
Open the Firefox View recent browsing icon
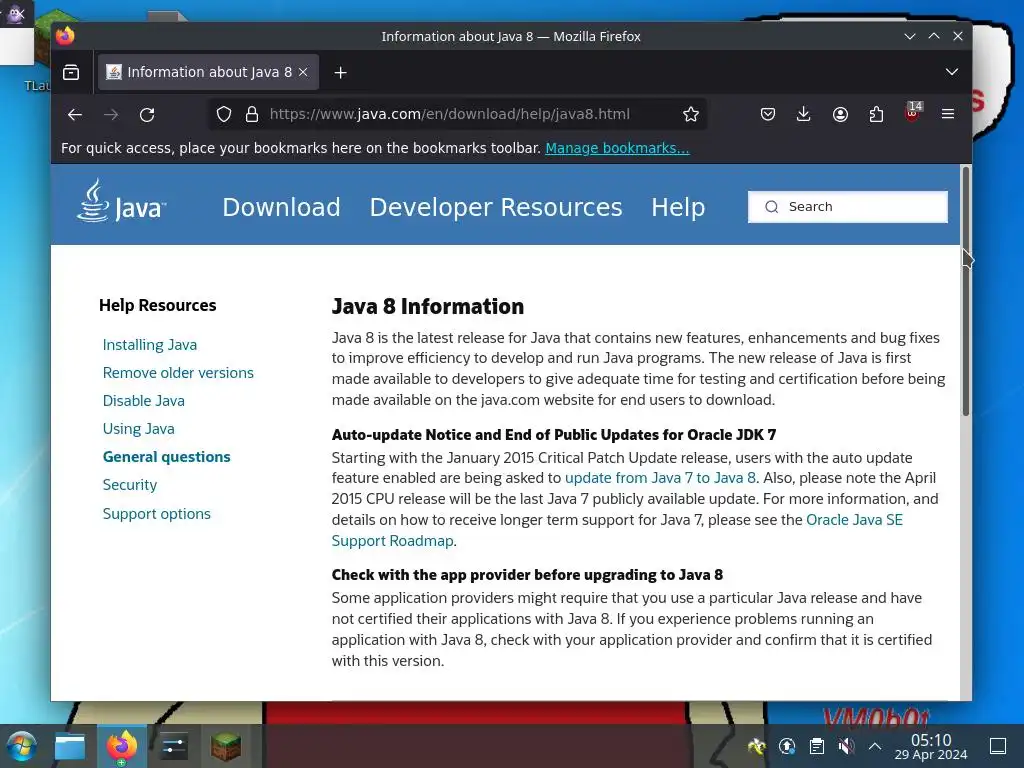(71, 72)
